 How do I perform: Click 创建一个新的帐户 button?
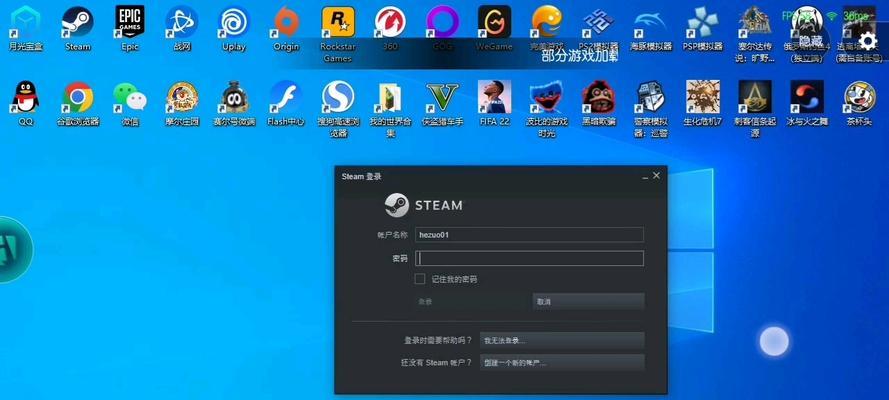562,363
